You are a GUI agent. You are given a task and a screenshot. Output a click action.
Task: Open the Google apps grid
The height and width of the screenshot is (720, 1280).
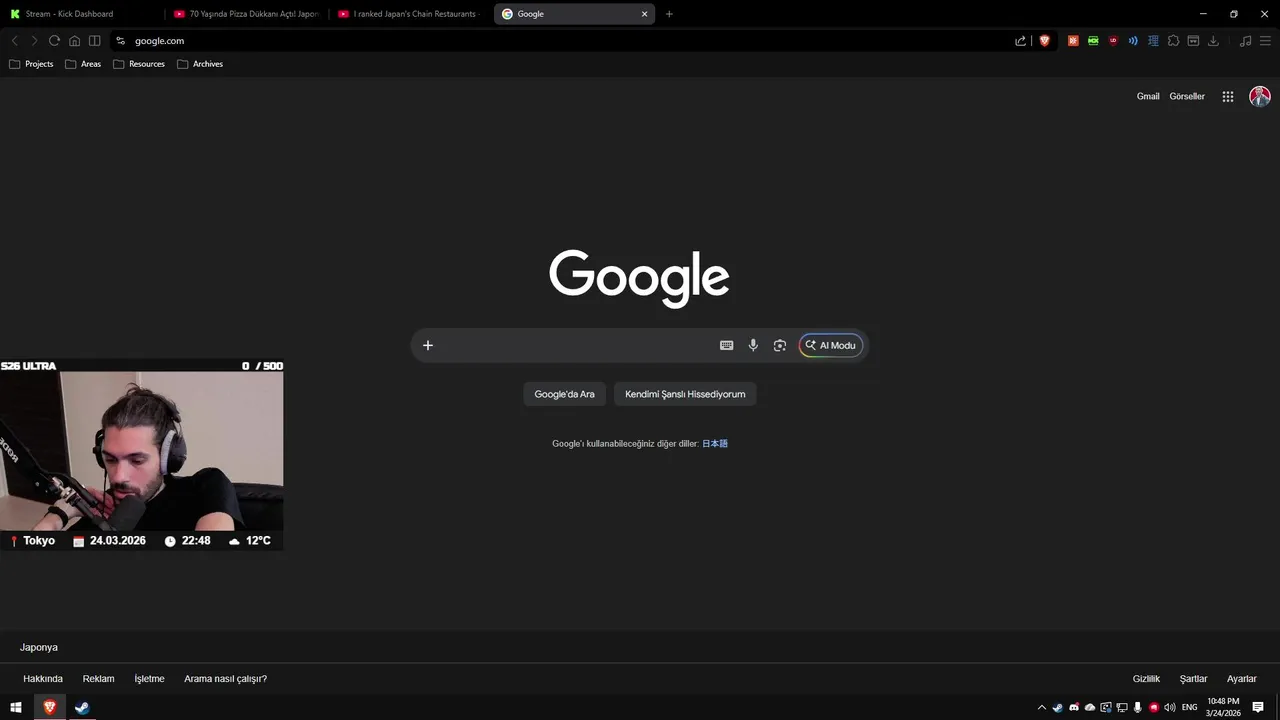[x=1228, y=97]
